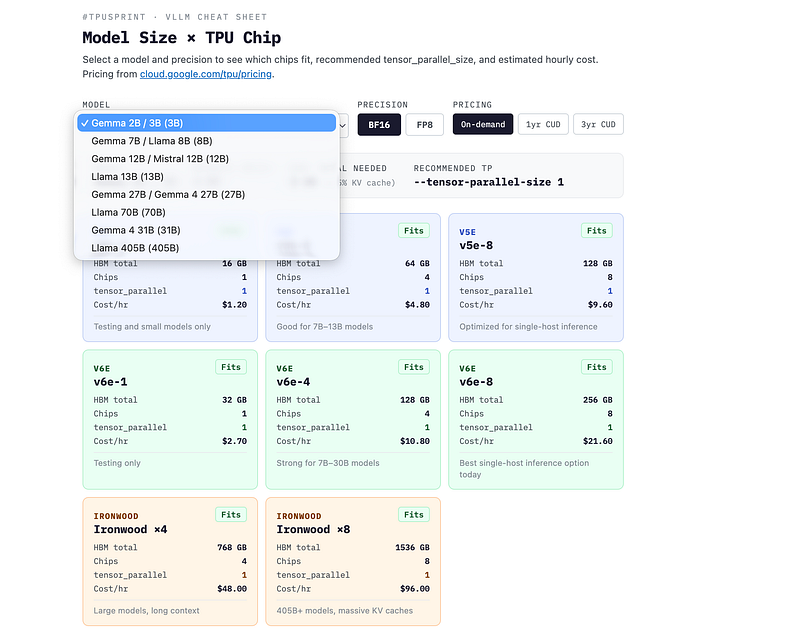800x641 pixels.
Task: Click the $10.80 cost on v6e-4
Action: click(x=415, y=441)
